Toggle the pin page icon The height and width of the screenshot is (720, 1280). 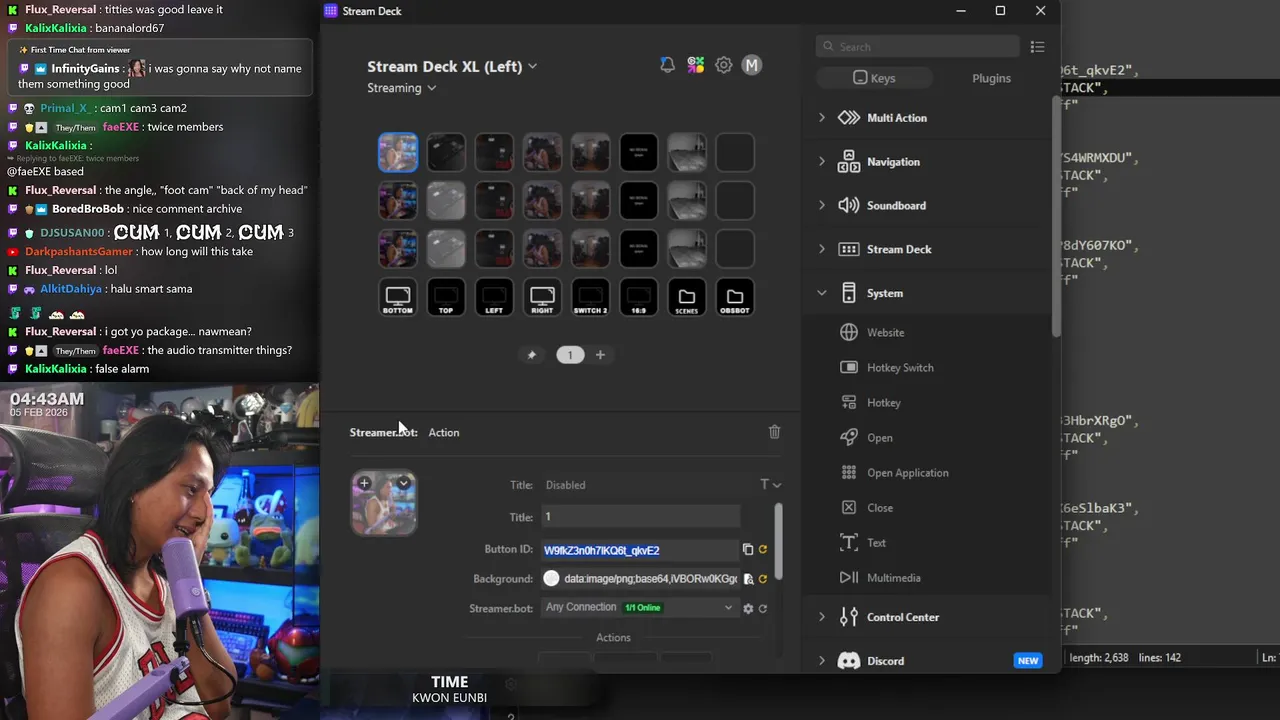532,355
